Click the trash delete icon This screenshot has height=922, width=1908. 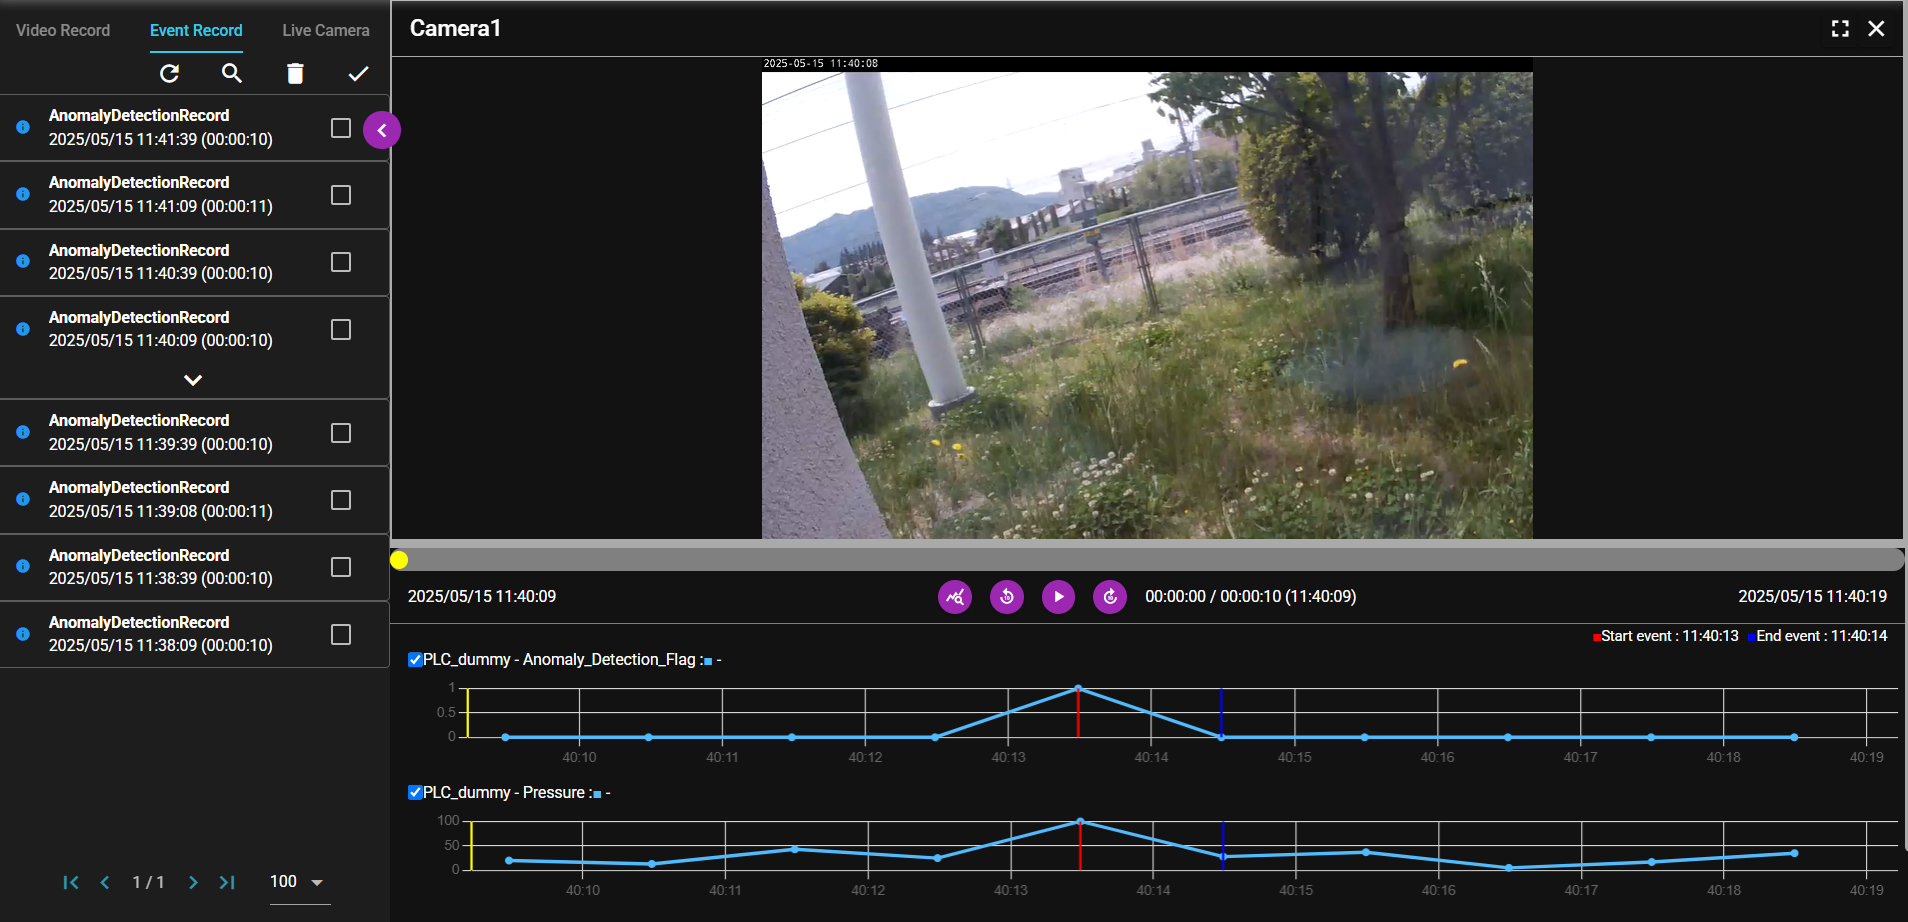pyautogui.click(x=295, y=73)
